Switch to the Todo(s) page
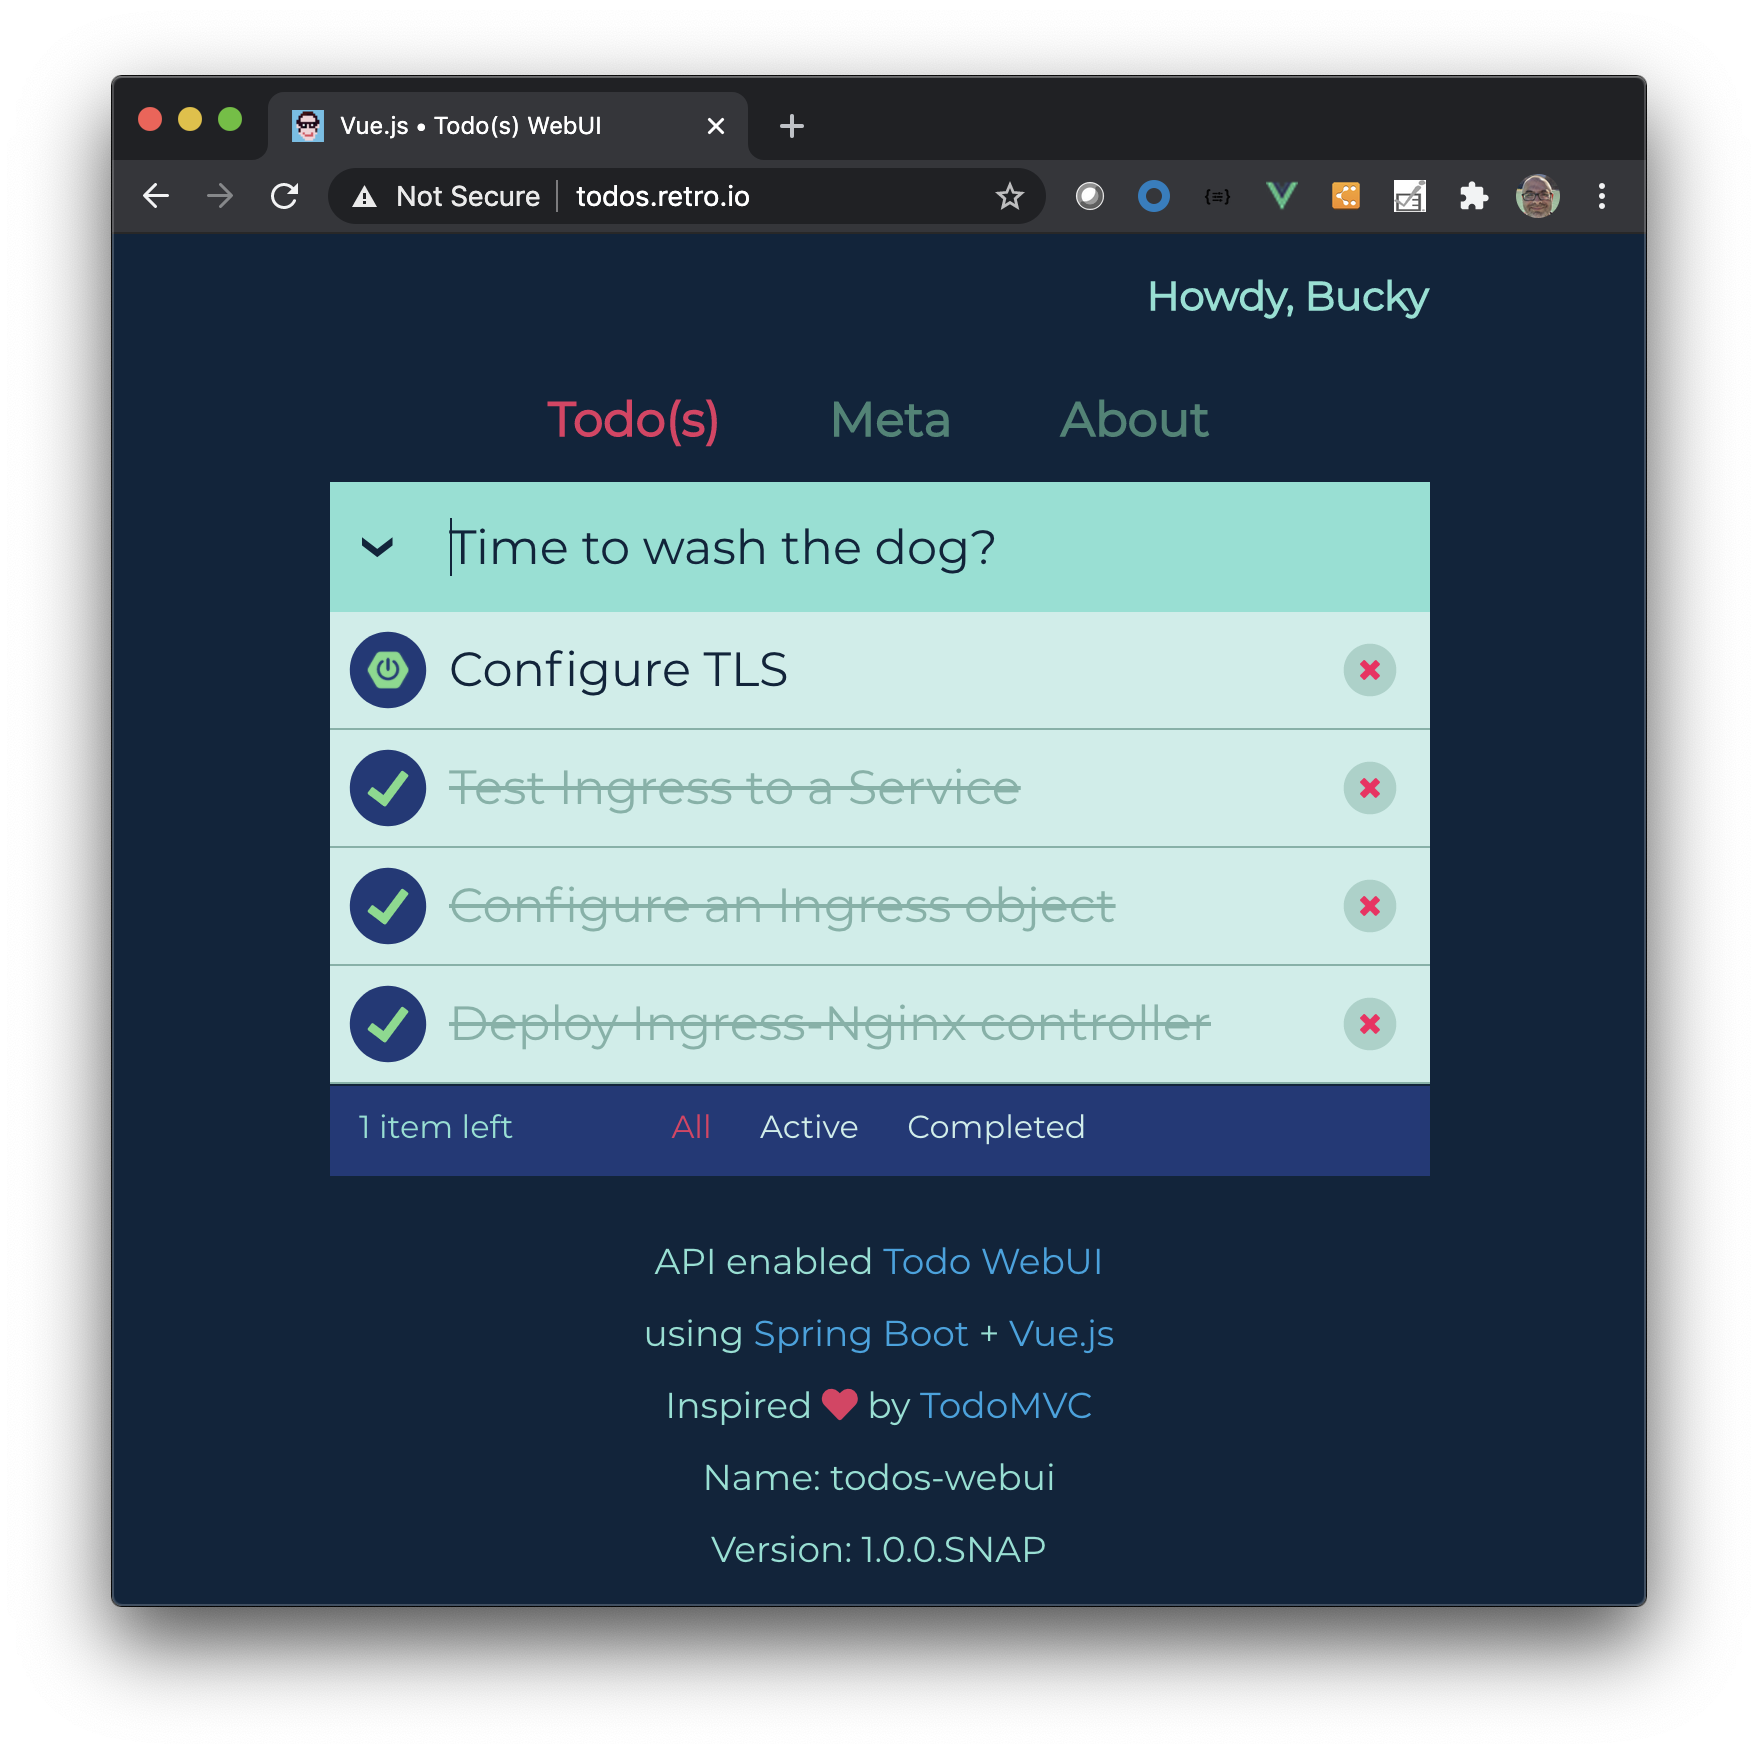 [633, 420]
